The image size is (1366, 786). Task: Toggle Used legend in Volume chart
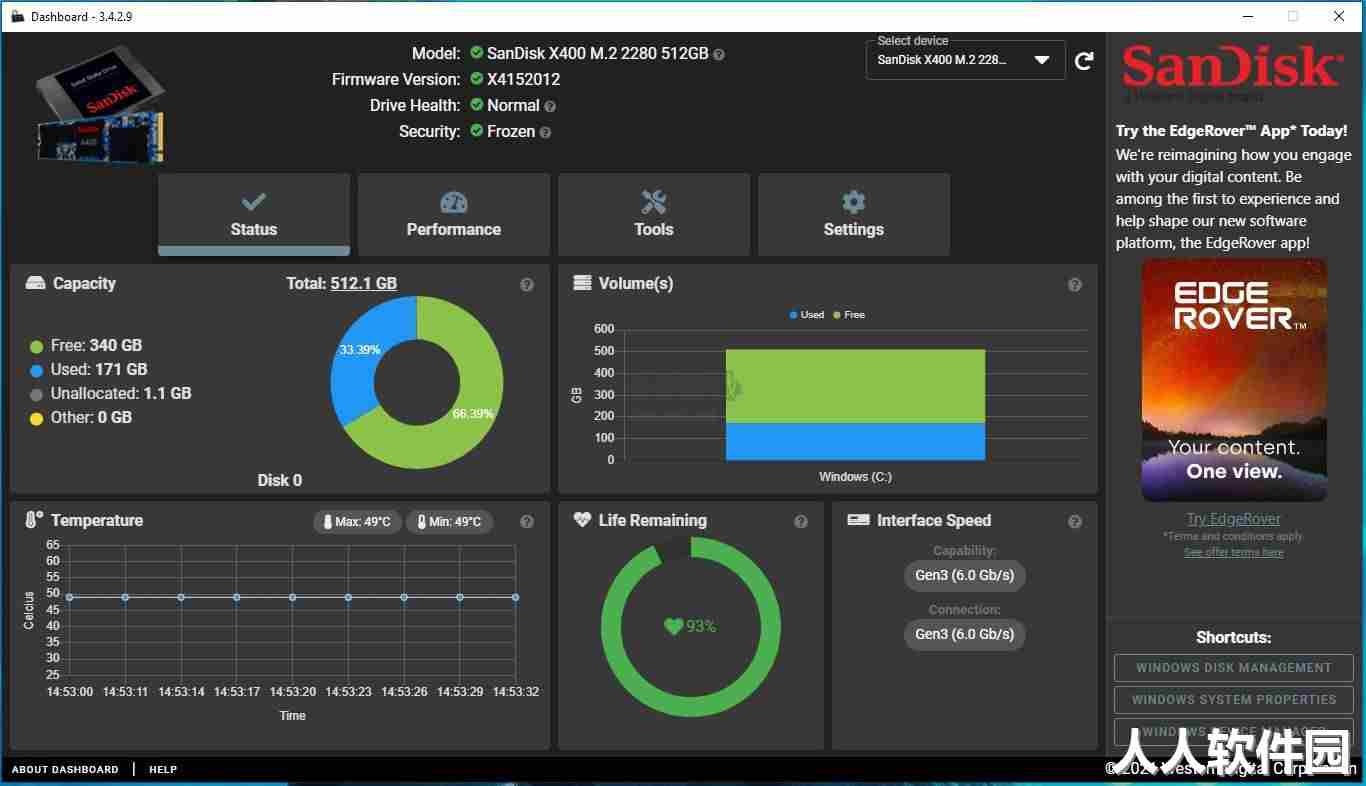point(806,315)
